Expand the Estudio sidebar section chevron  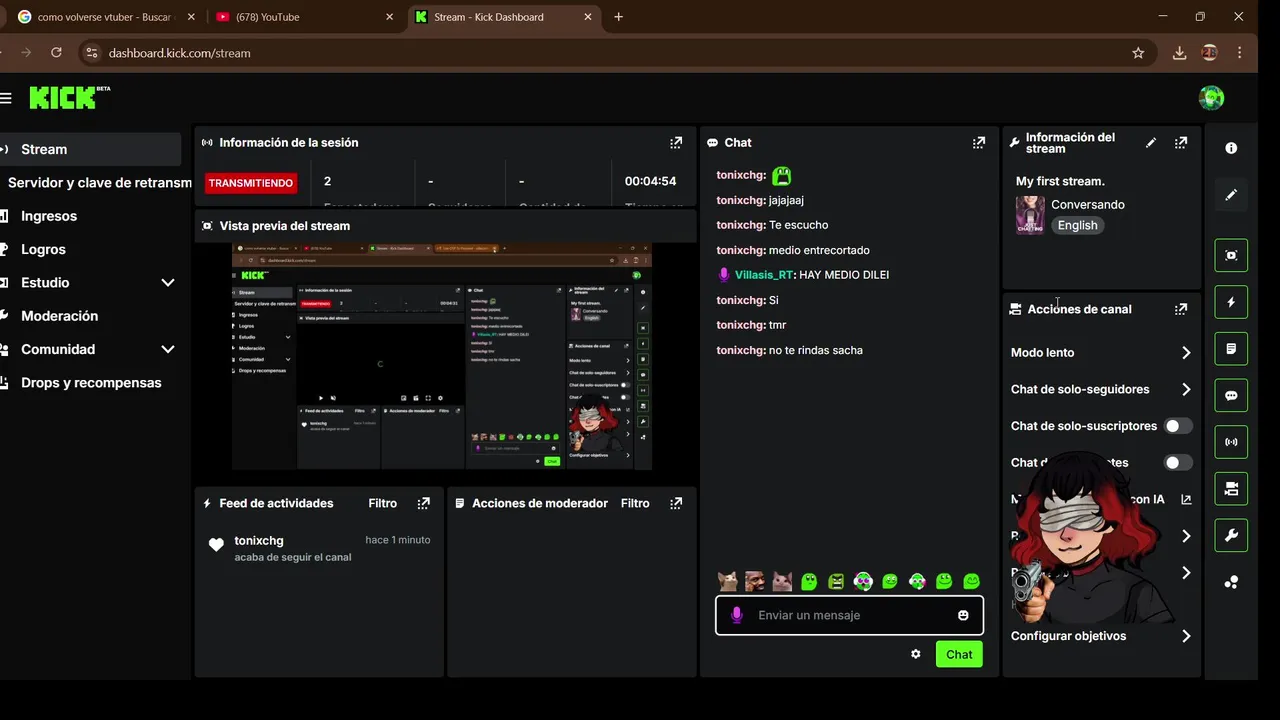point(168,283)
